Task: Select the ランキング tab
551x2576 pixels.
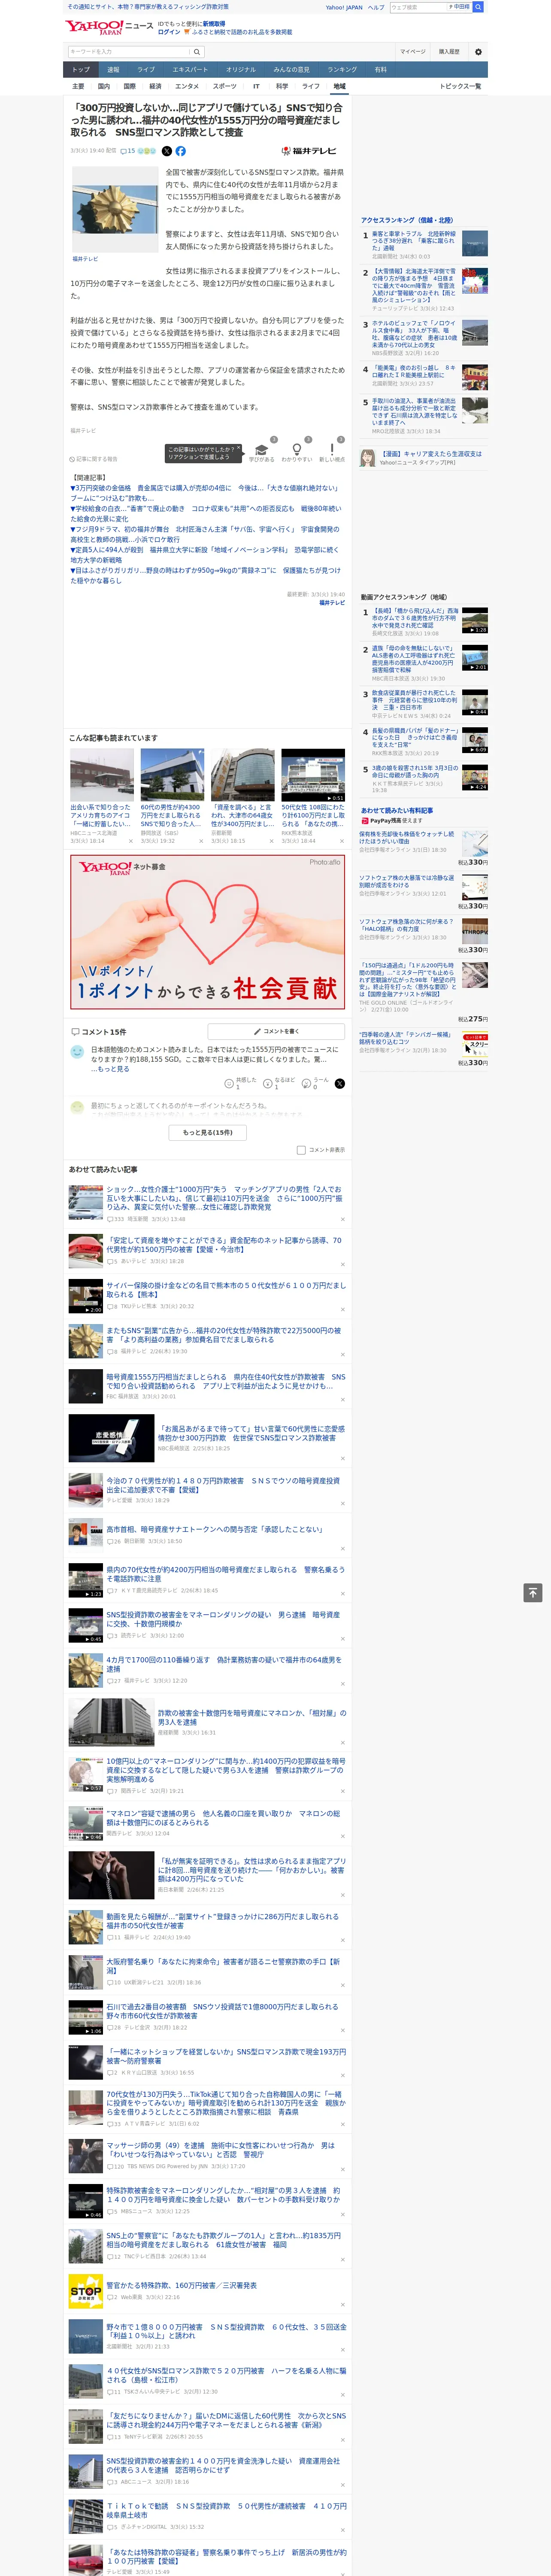Action: pos(342,70)
